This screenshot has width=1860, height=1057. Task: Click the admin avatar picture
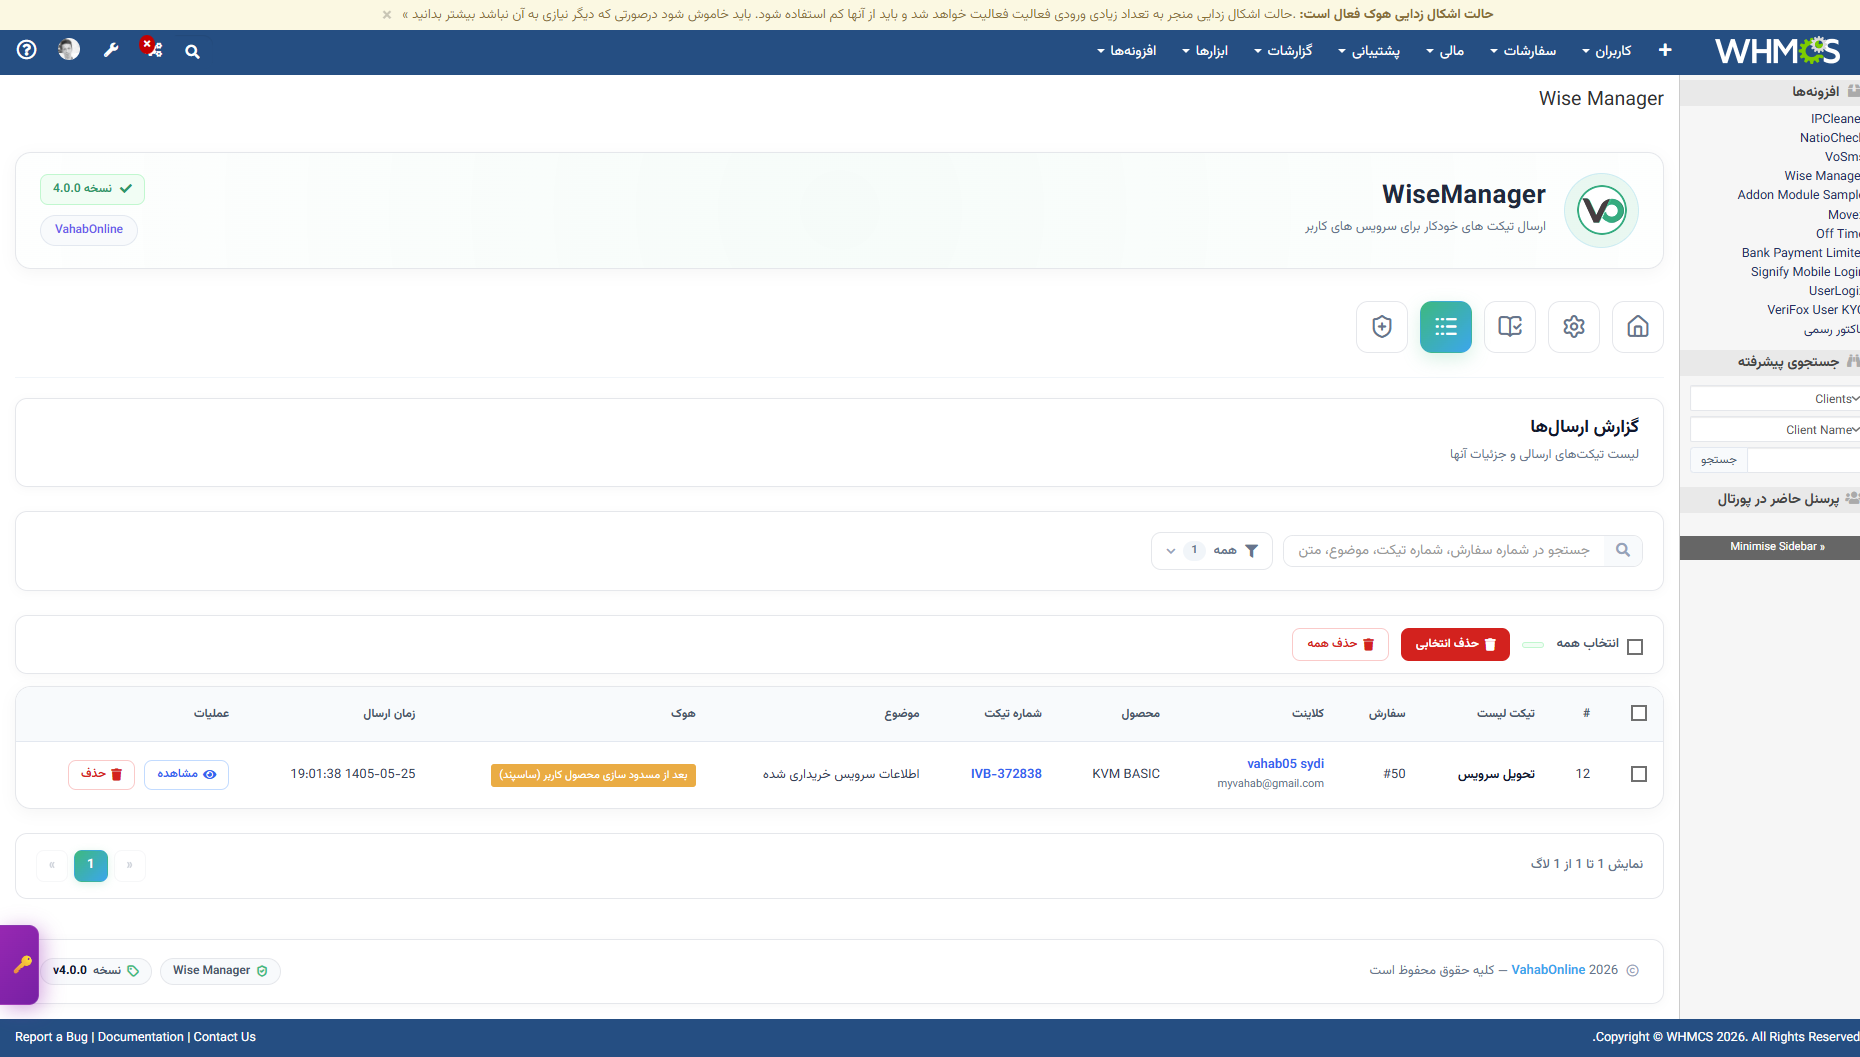(x=69, y=49)
